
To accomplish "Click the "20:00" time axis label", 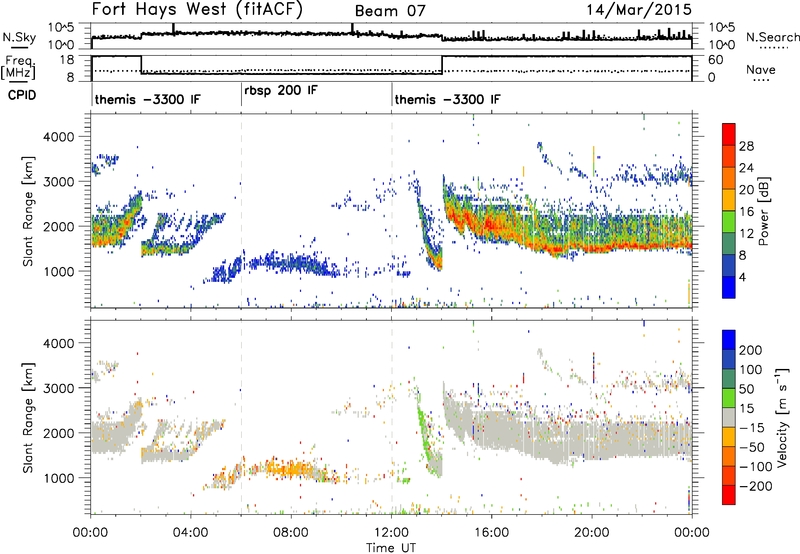I will click(x=591, y=533).
